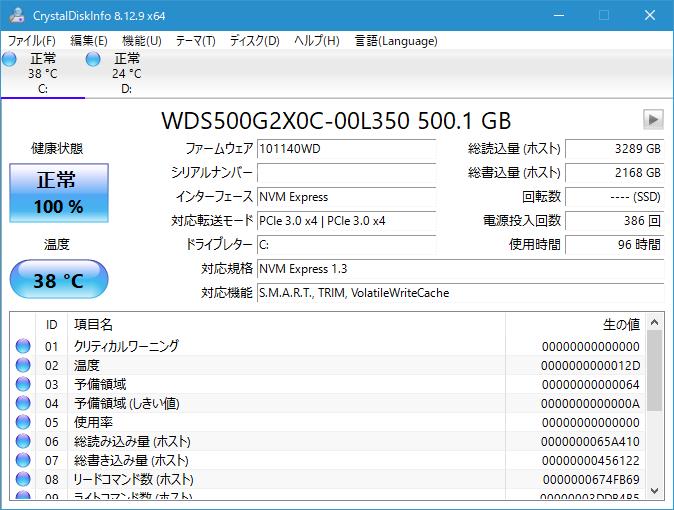
Task: Click the 総書込量 (ホスト) label
Action: (x=514, y=173)
